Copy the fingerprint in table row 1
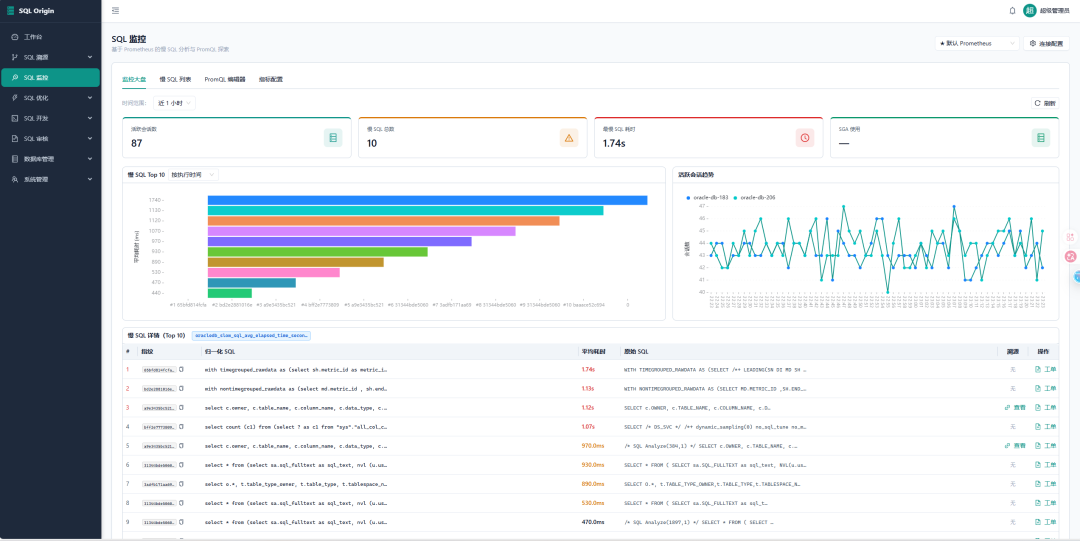The height and width of the screenshot is (541, 1080). click(181, 369)
